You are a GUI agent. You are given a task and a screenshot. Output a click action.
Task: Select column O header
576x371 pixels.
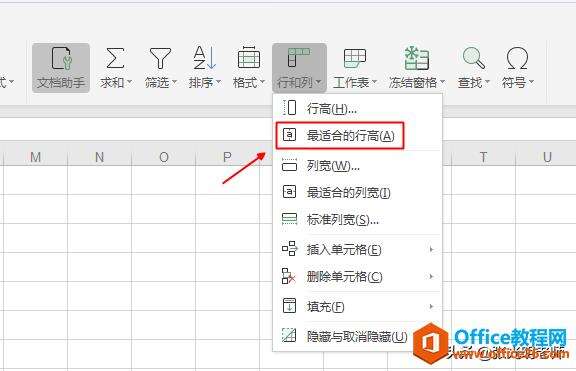(x=164, y=157)
